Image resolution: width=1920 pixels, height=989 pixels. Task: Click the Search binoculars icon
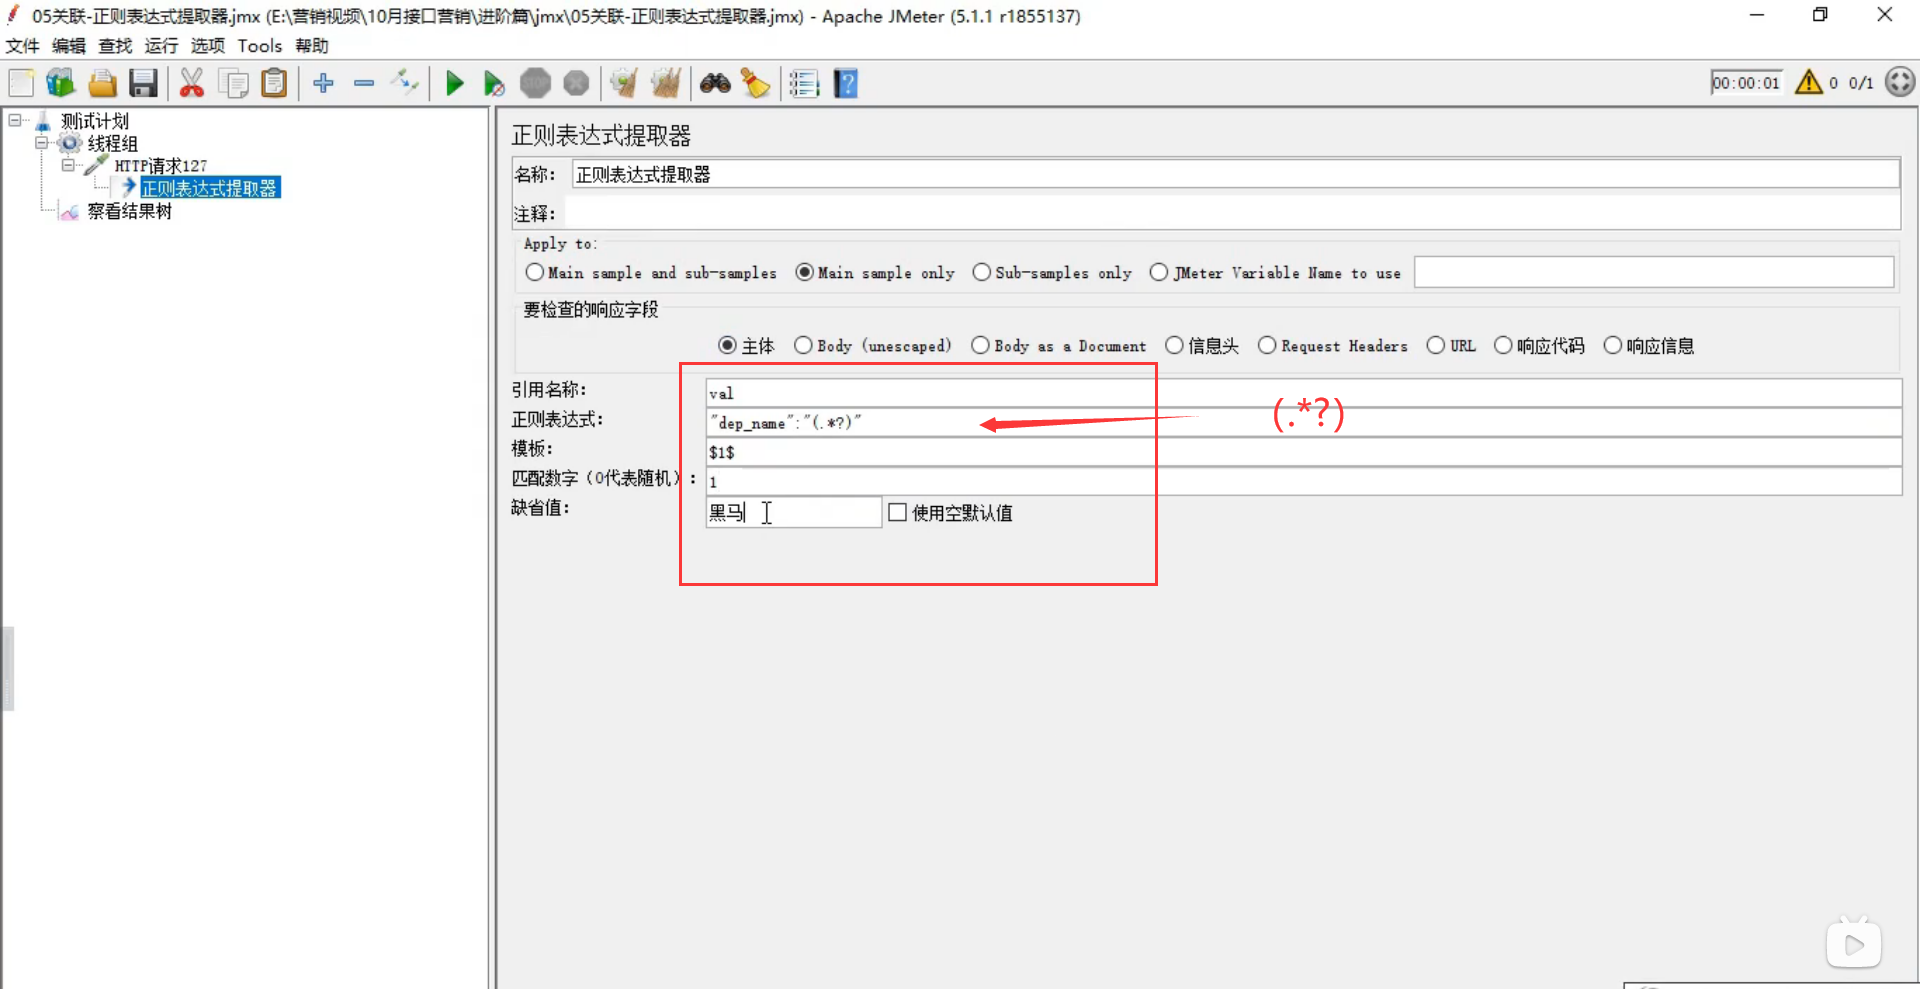pos(715,83)
